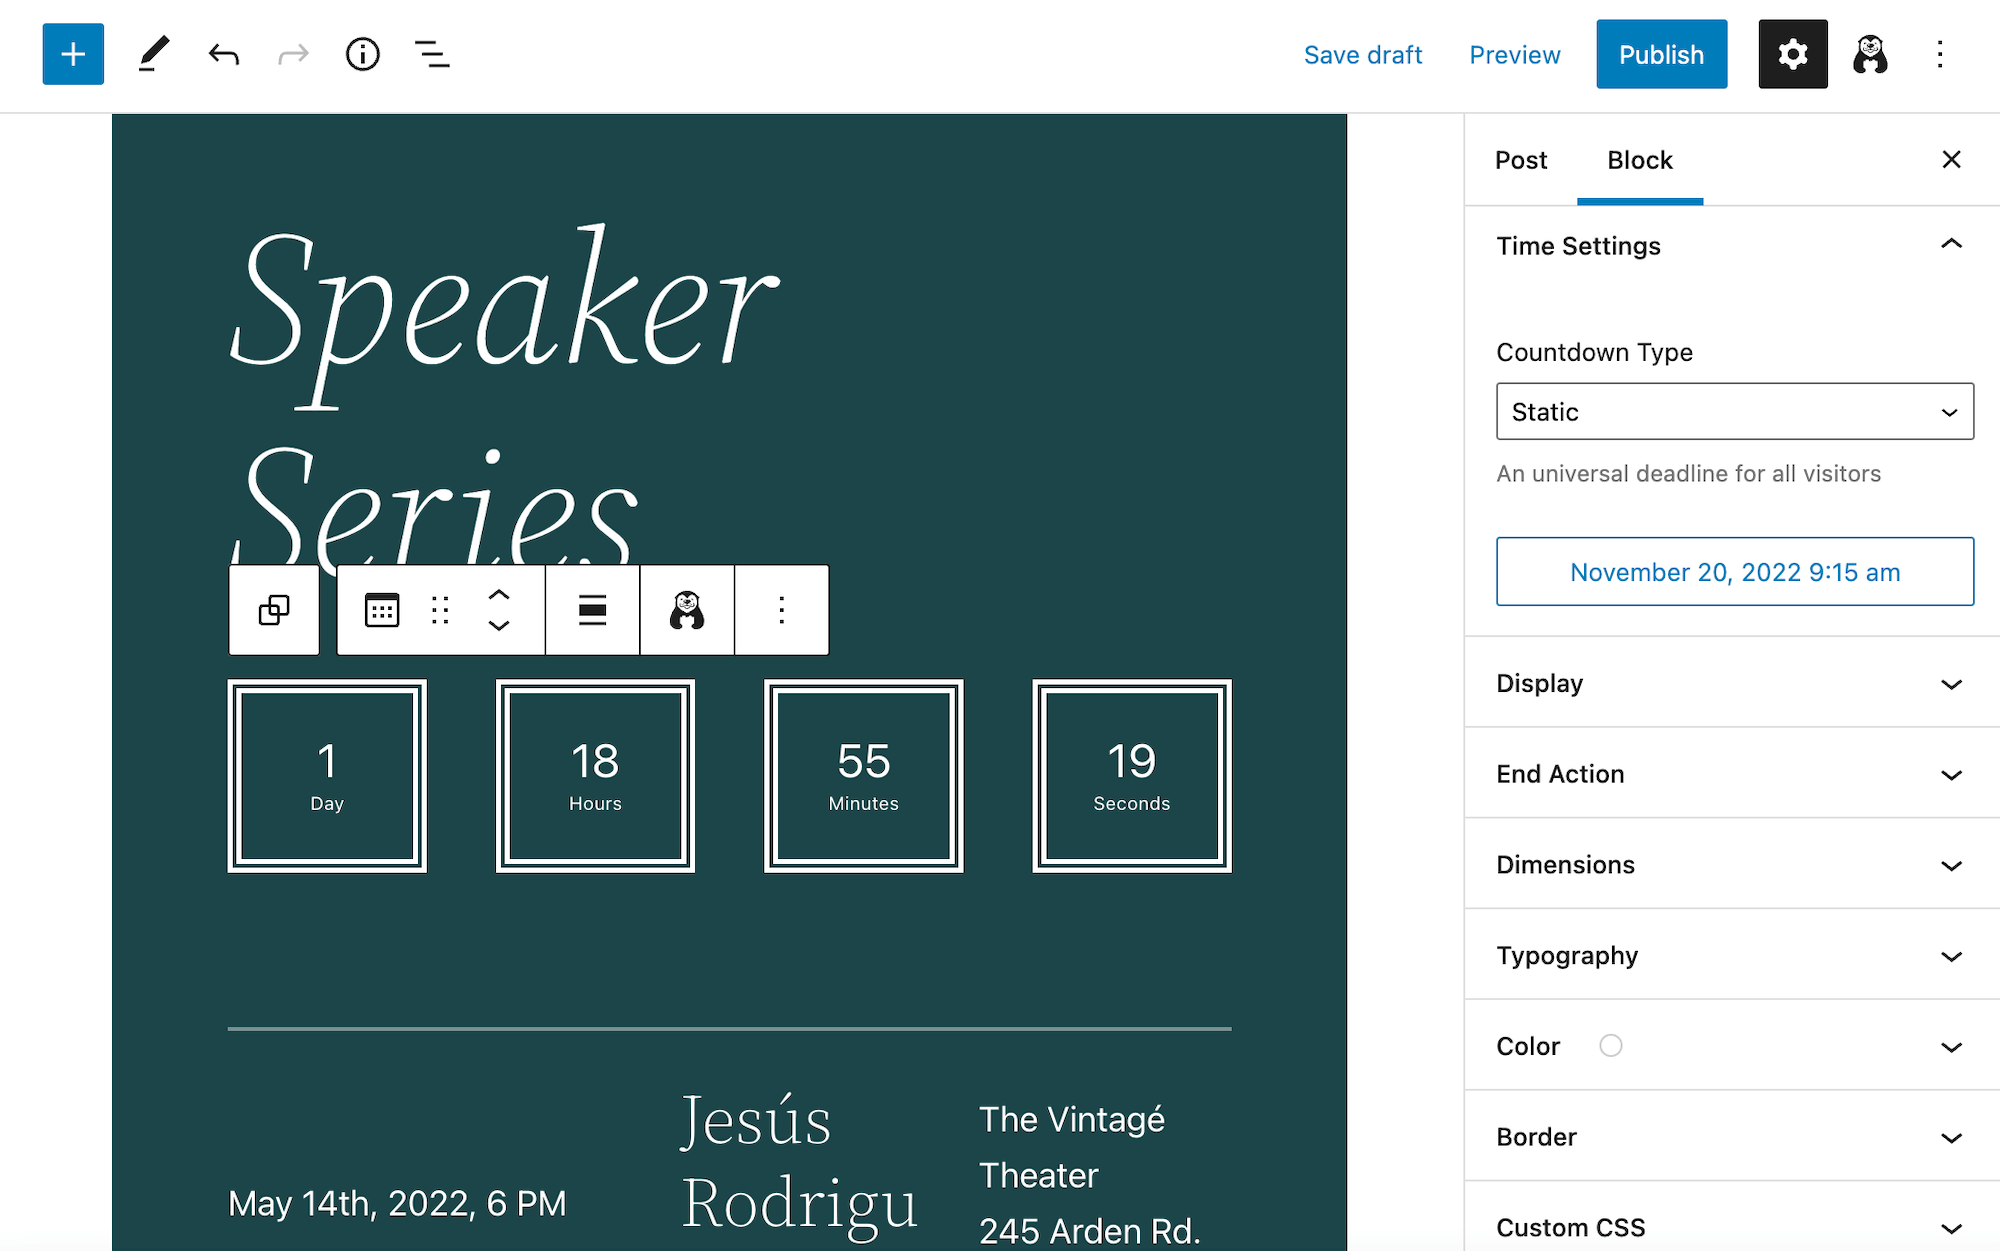This screenshot has height=1251, width=2000.
Task: Select the parent block icon in block toolbar
Action: click(x=273, y=609)
